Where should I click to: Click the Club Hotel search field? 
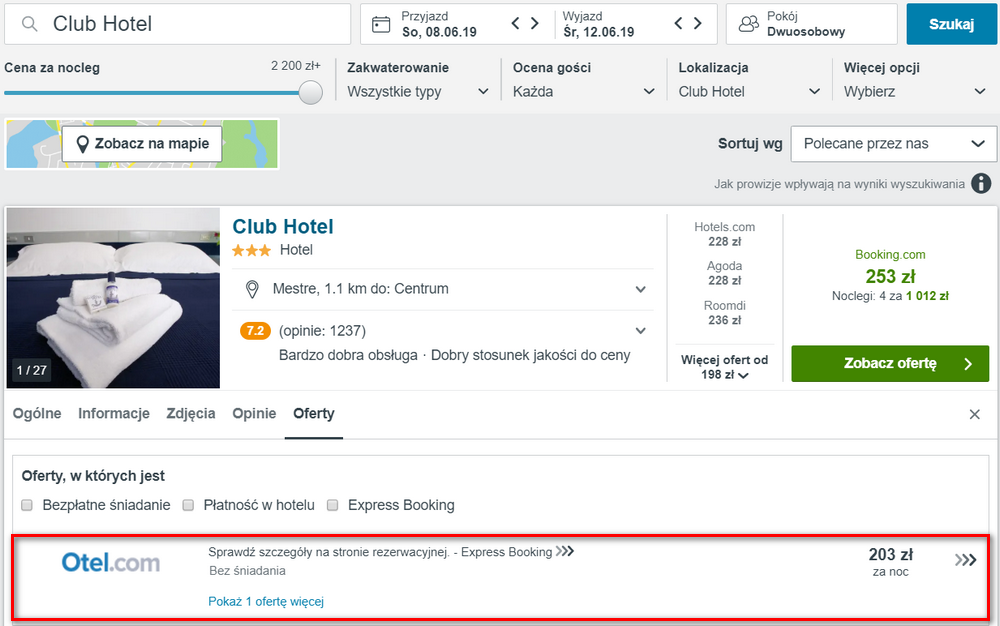pos(177,24)
